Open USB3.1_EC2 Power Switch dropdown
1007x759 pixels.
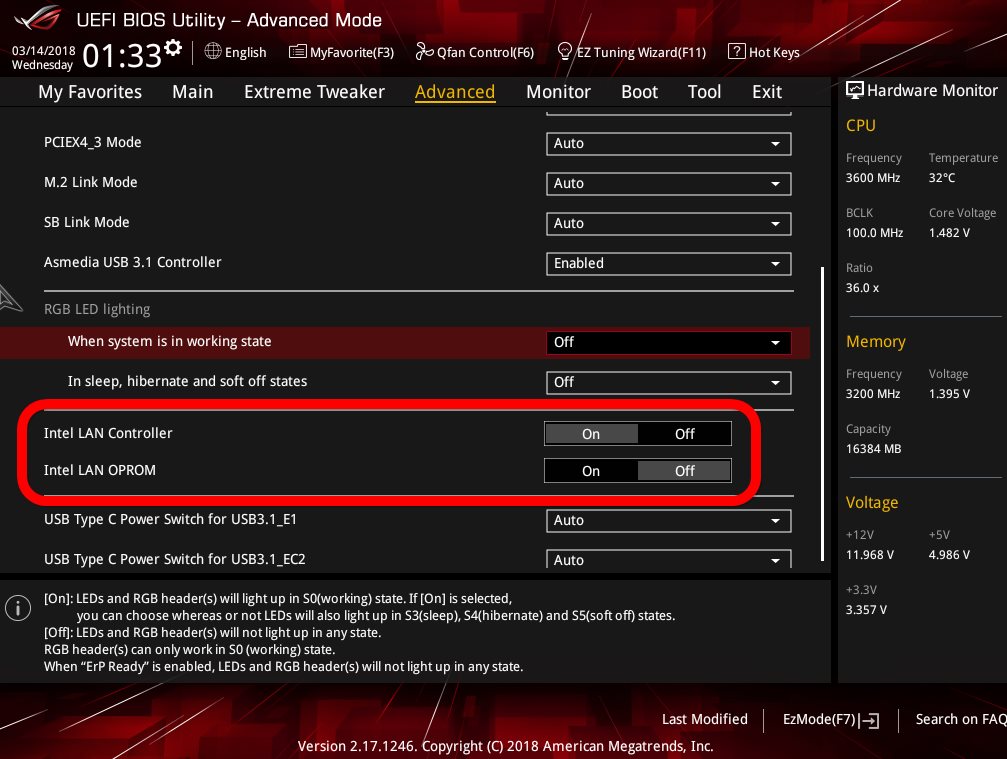point(669,559)
